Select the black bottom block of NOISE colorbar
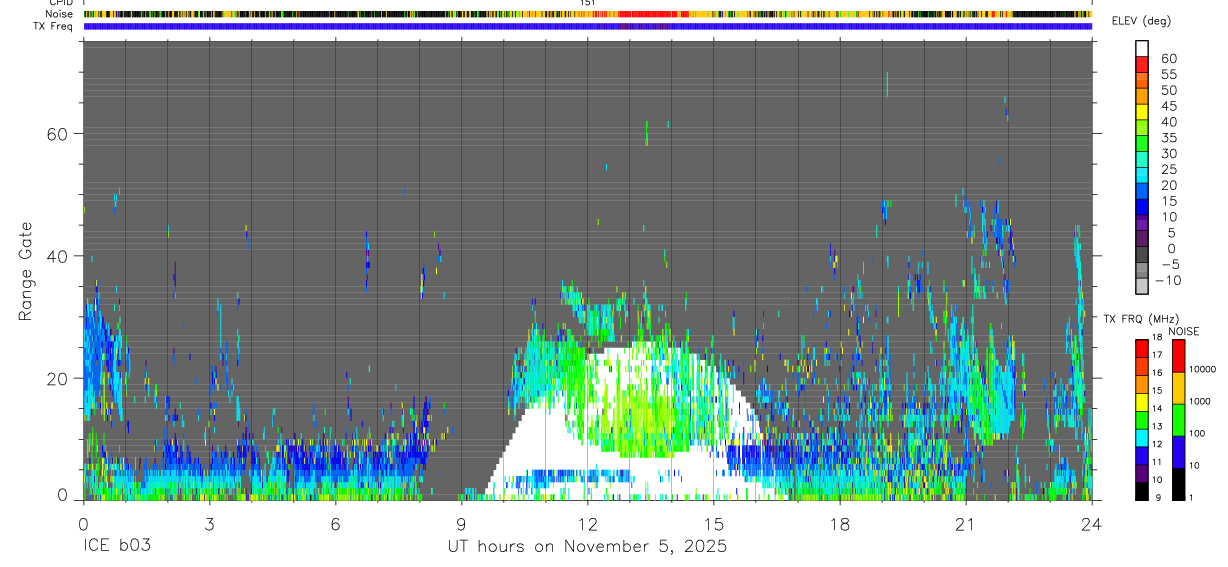 click(1179, 484)
